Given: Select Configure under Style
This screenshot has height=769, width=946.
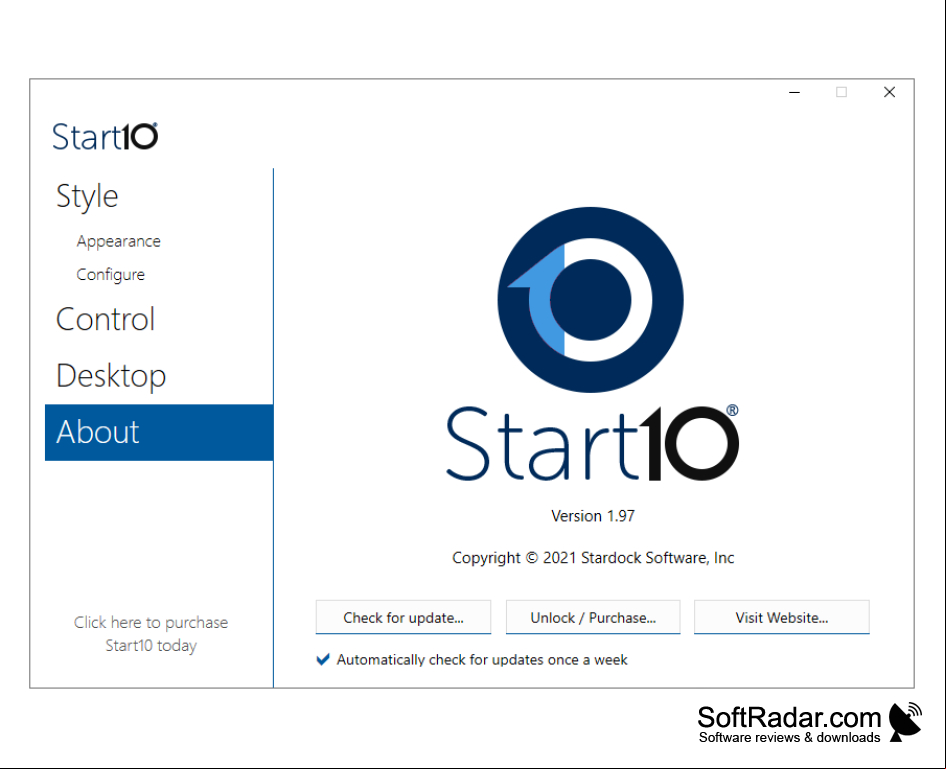Looking at the screenshot, I should coord(110,275).
